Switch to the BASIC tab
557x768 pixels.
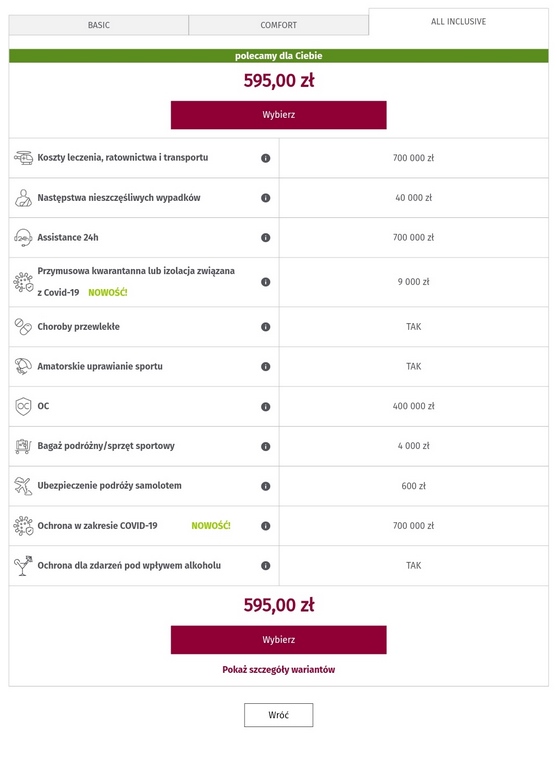click(98, 25)
